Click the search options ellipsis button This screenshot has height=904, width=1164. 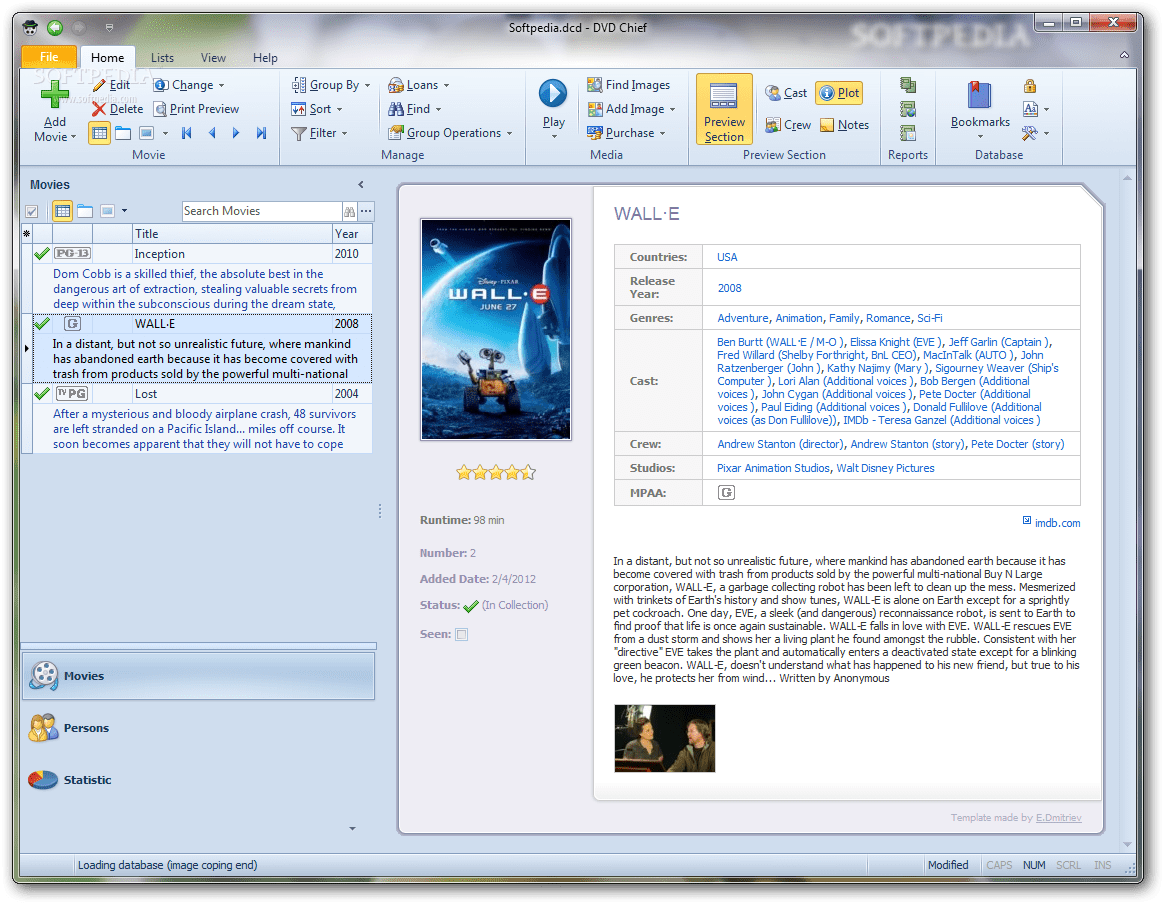(366, 212)
